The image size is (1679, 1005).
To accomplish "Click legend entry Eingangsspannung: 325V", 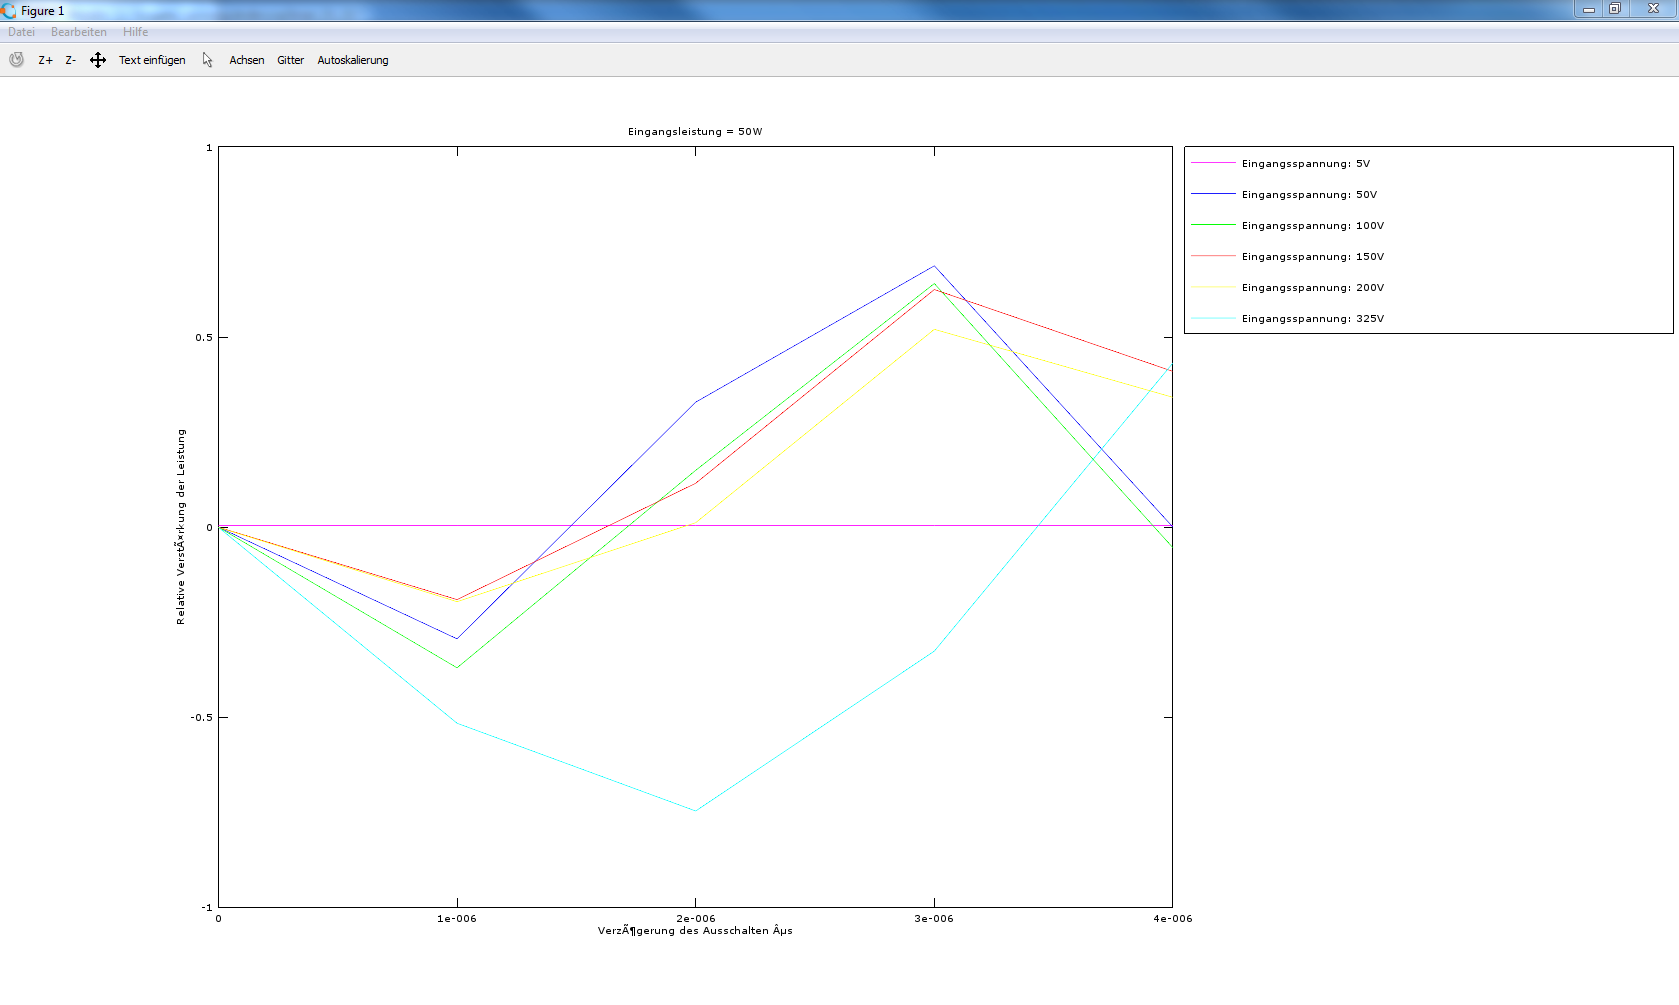I will (1313, 318).
